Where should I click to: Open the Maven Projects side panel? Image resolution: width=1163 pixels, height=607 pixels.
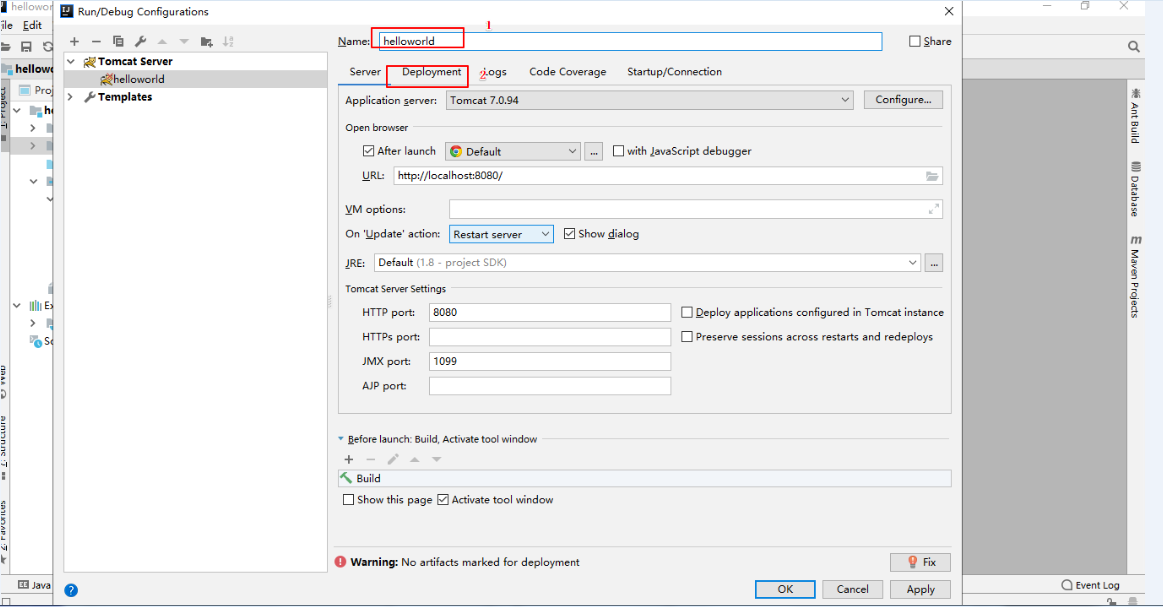1136,277
